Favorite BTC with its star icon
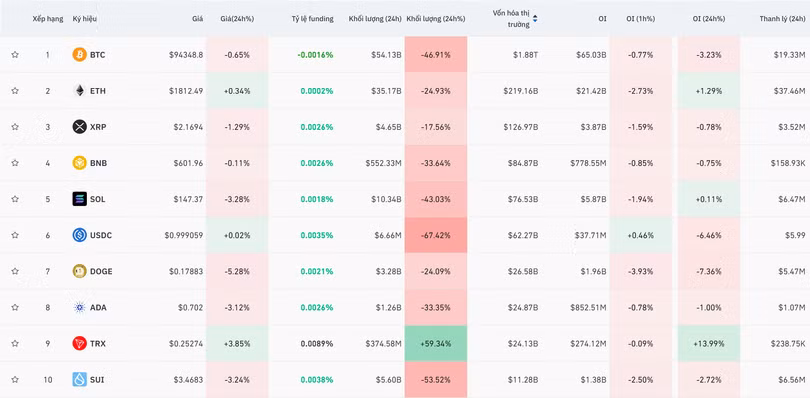The image size is (810, 398). [15, 54]
